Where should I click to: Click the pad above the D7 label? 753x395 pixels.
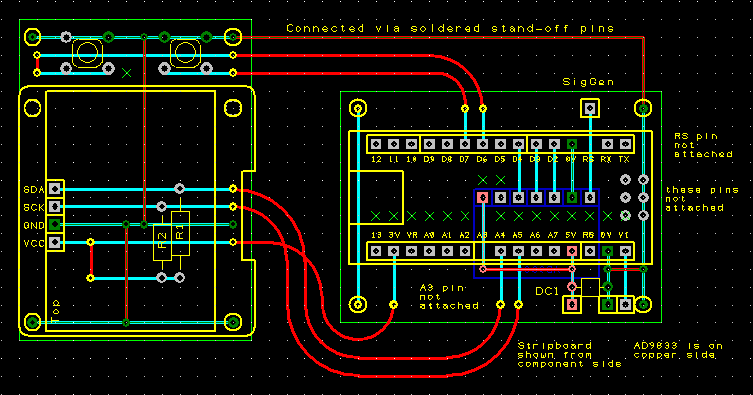pos(465,144)
